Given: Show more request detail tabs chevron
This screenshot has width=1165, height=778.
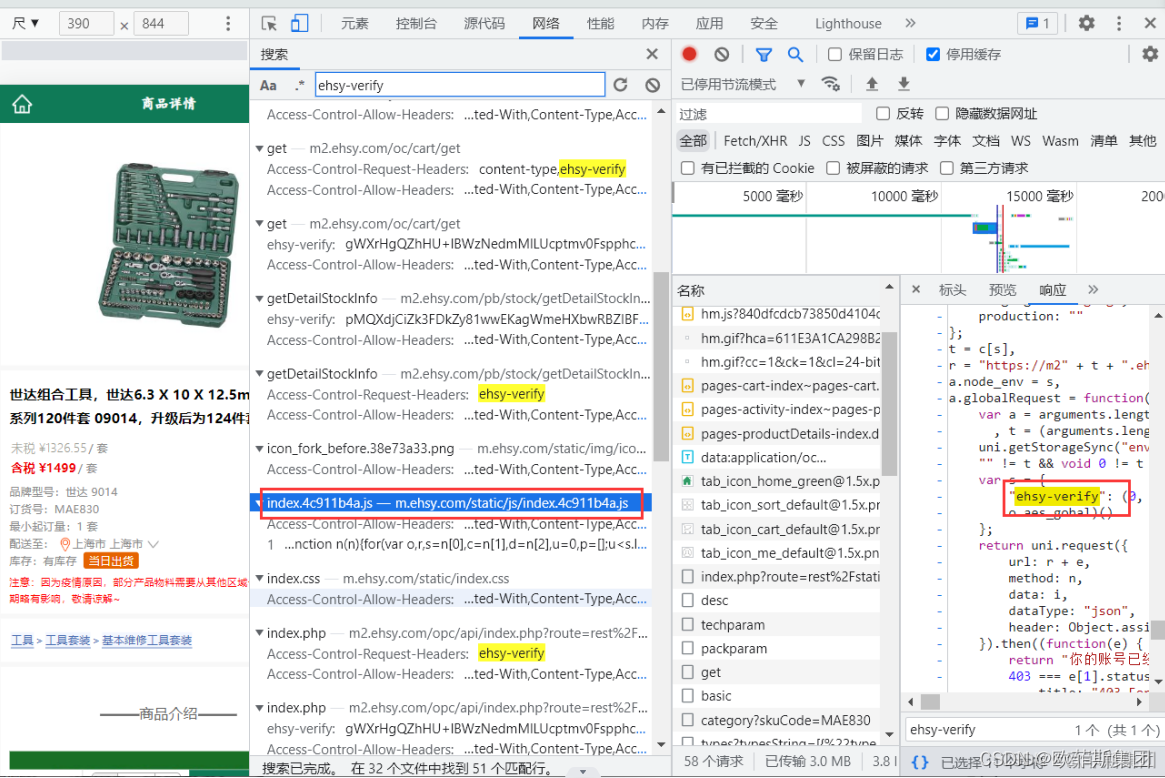Looking at the screenshot, I should 1092,289.
